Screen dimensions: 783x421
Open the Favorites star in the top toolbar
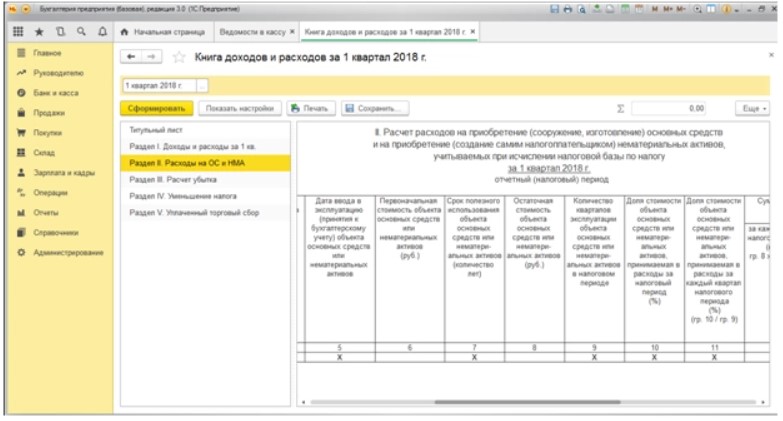click(39, 32)
